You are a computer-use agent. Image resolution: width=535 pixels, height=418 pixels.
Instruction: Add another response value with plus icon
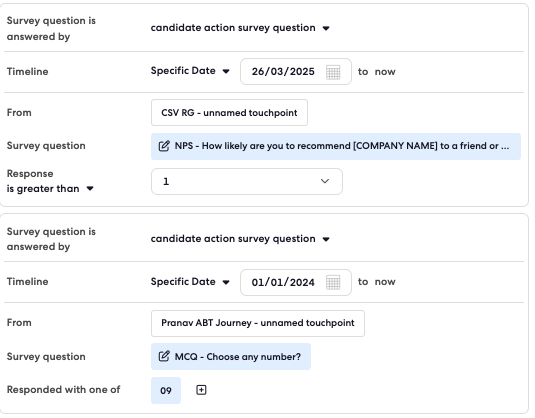pyautogui.click(x=201, y=390)
